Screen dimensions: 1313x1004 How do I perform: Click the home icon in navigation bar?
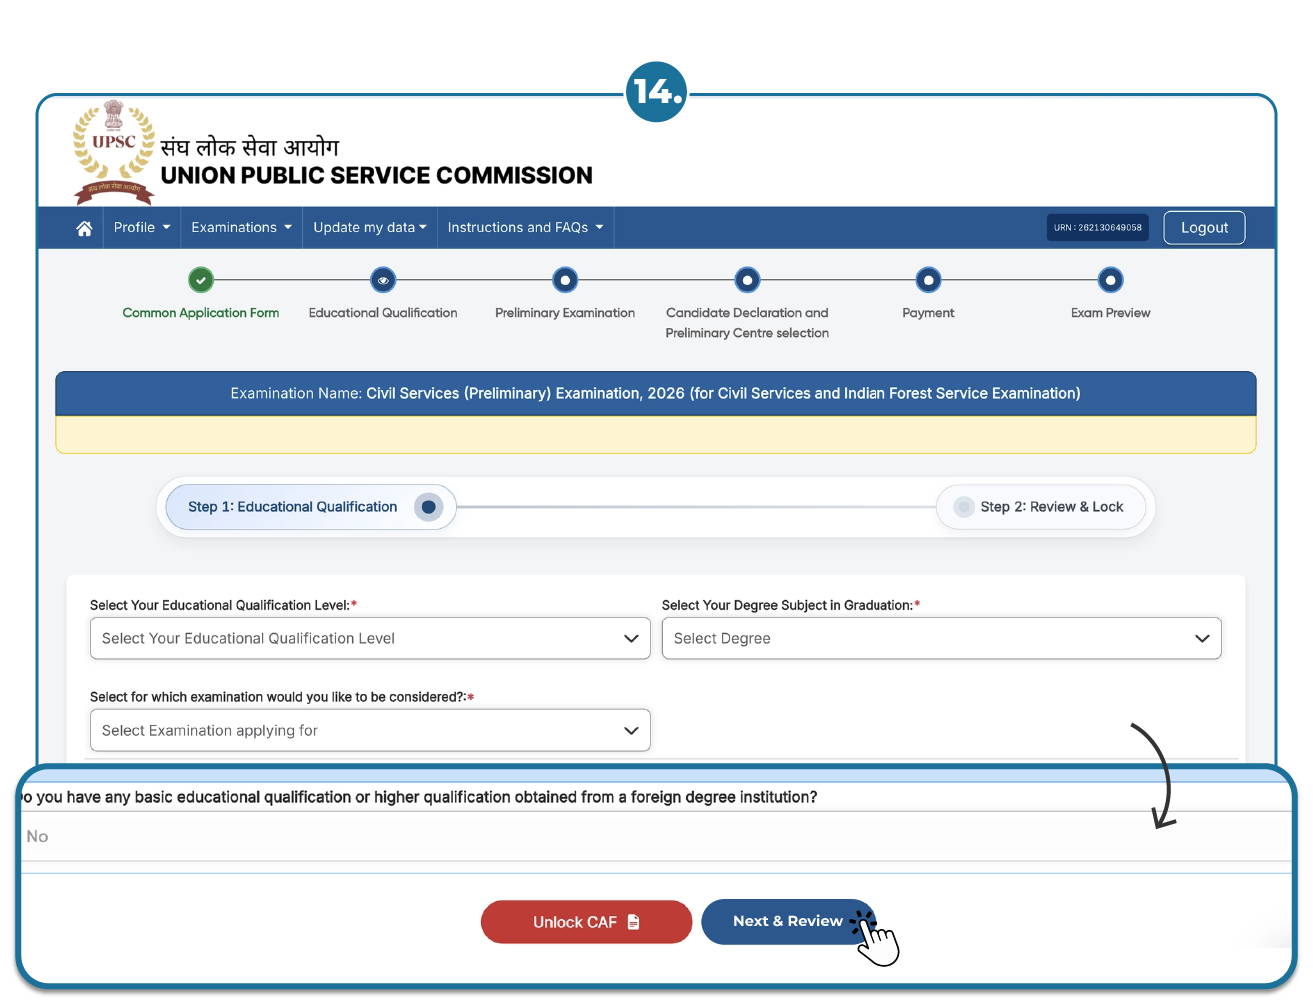click(x=84, y=227)
